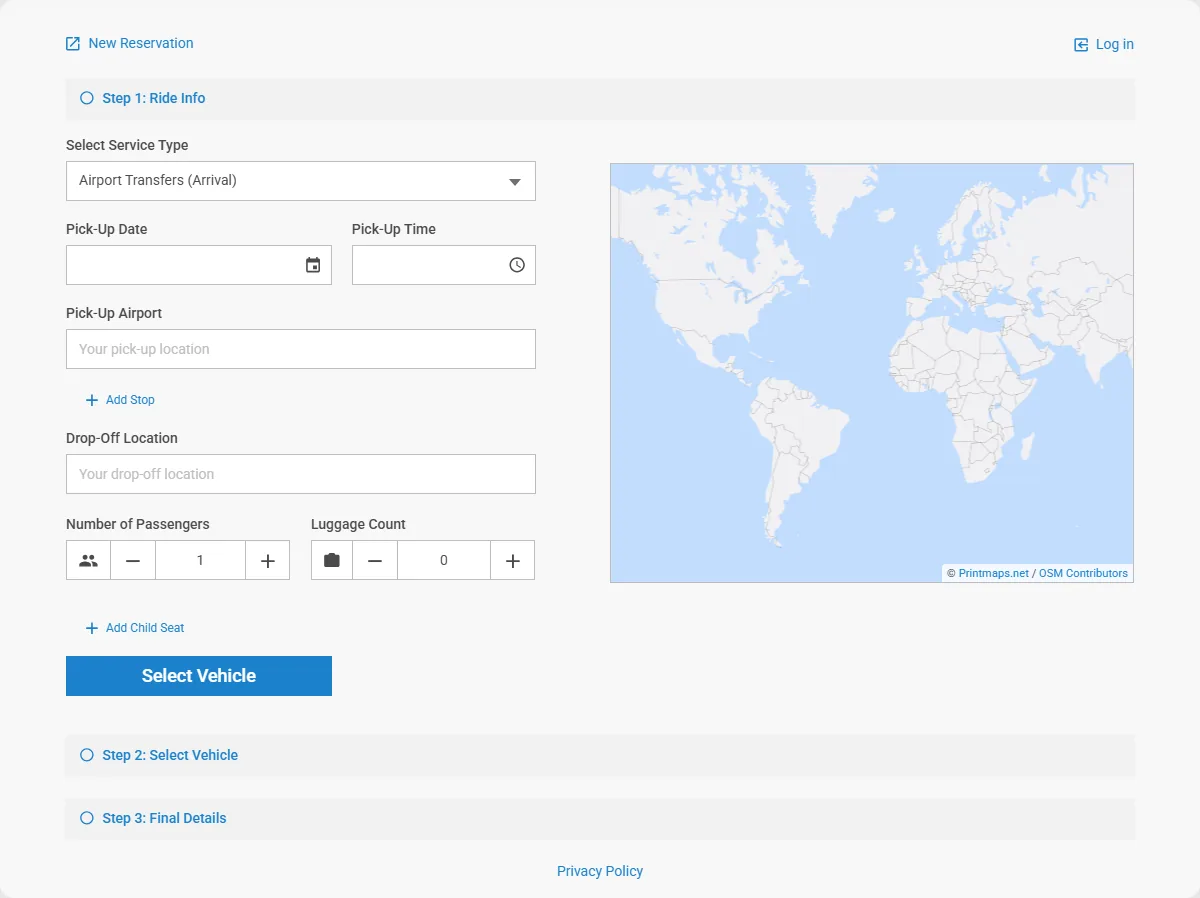Click the luggage count value field

[x=444, y=561]
